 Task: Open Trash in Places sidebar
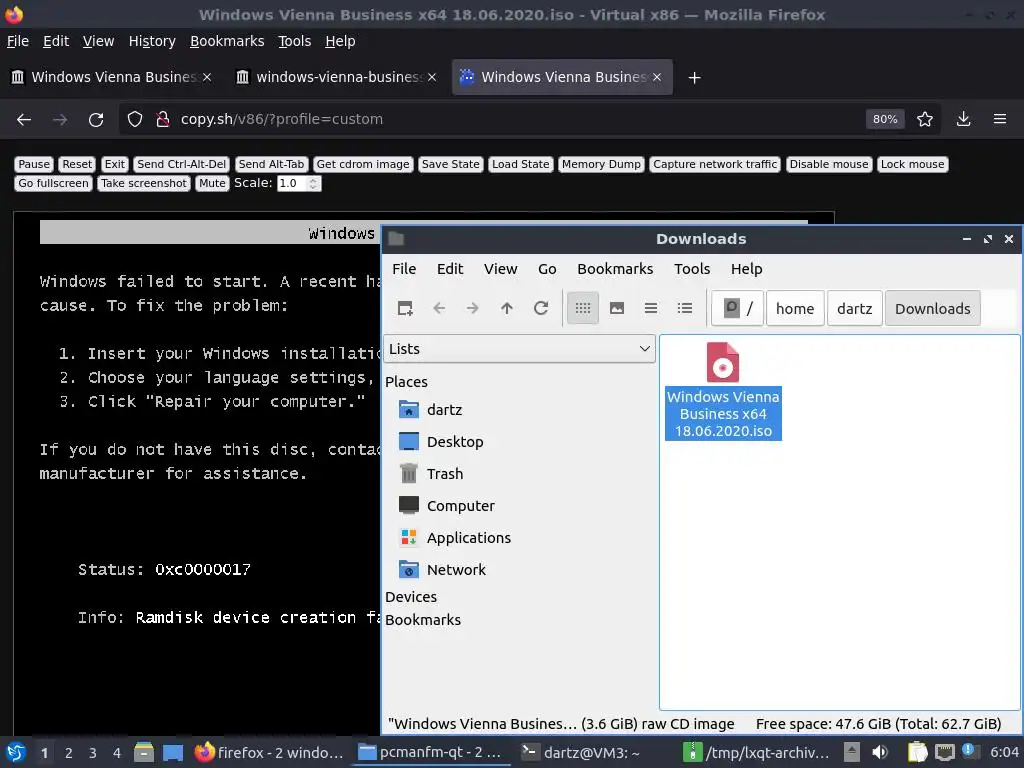coord(431,474)
